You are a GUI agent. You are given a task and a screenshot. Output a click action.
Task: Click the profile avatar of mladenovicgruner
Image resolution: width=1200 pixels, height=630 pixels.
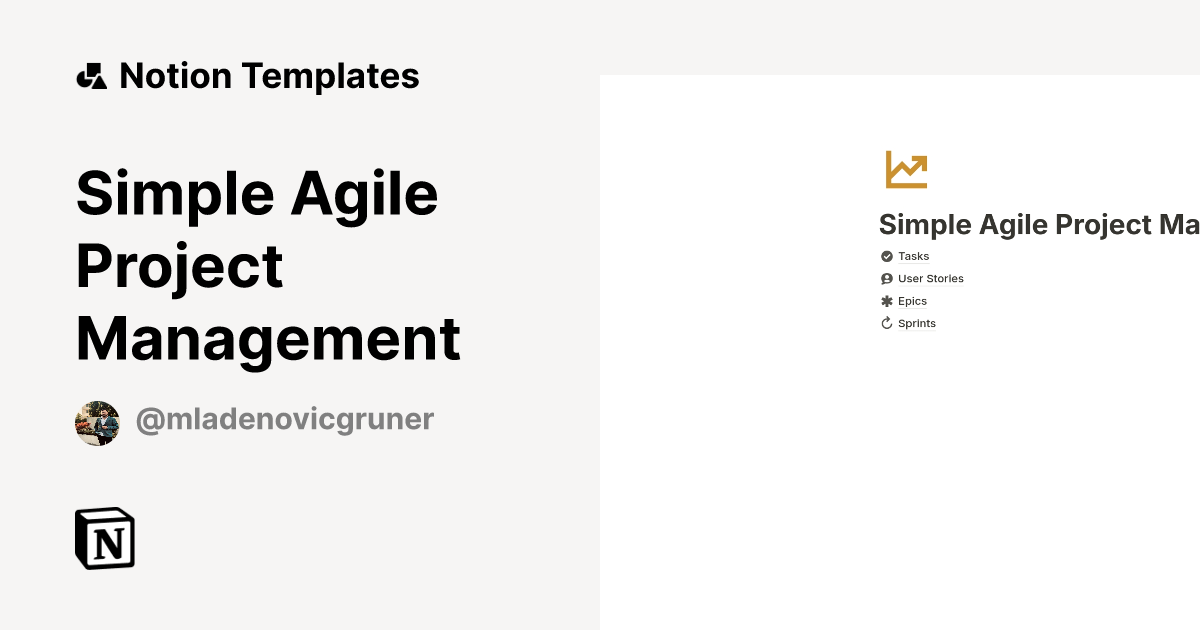(97, 423)
